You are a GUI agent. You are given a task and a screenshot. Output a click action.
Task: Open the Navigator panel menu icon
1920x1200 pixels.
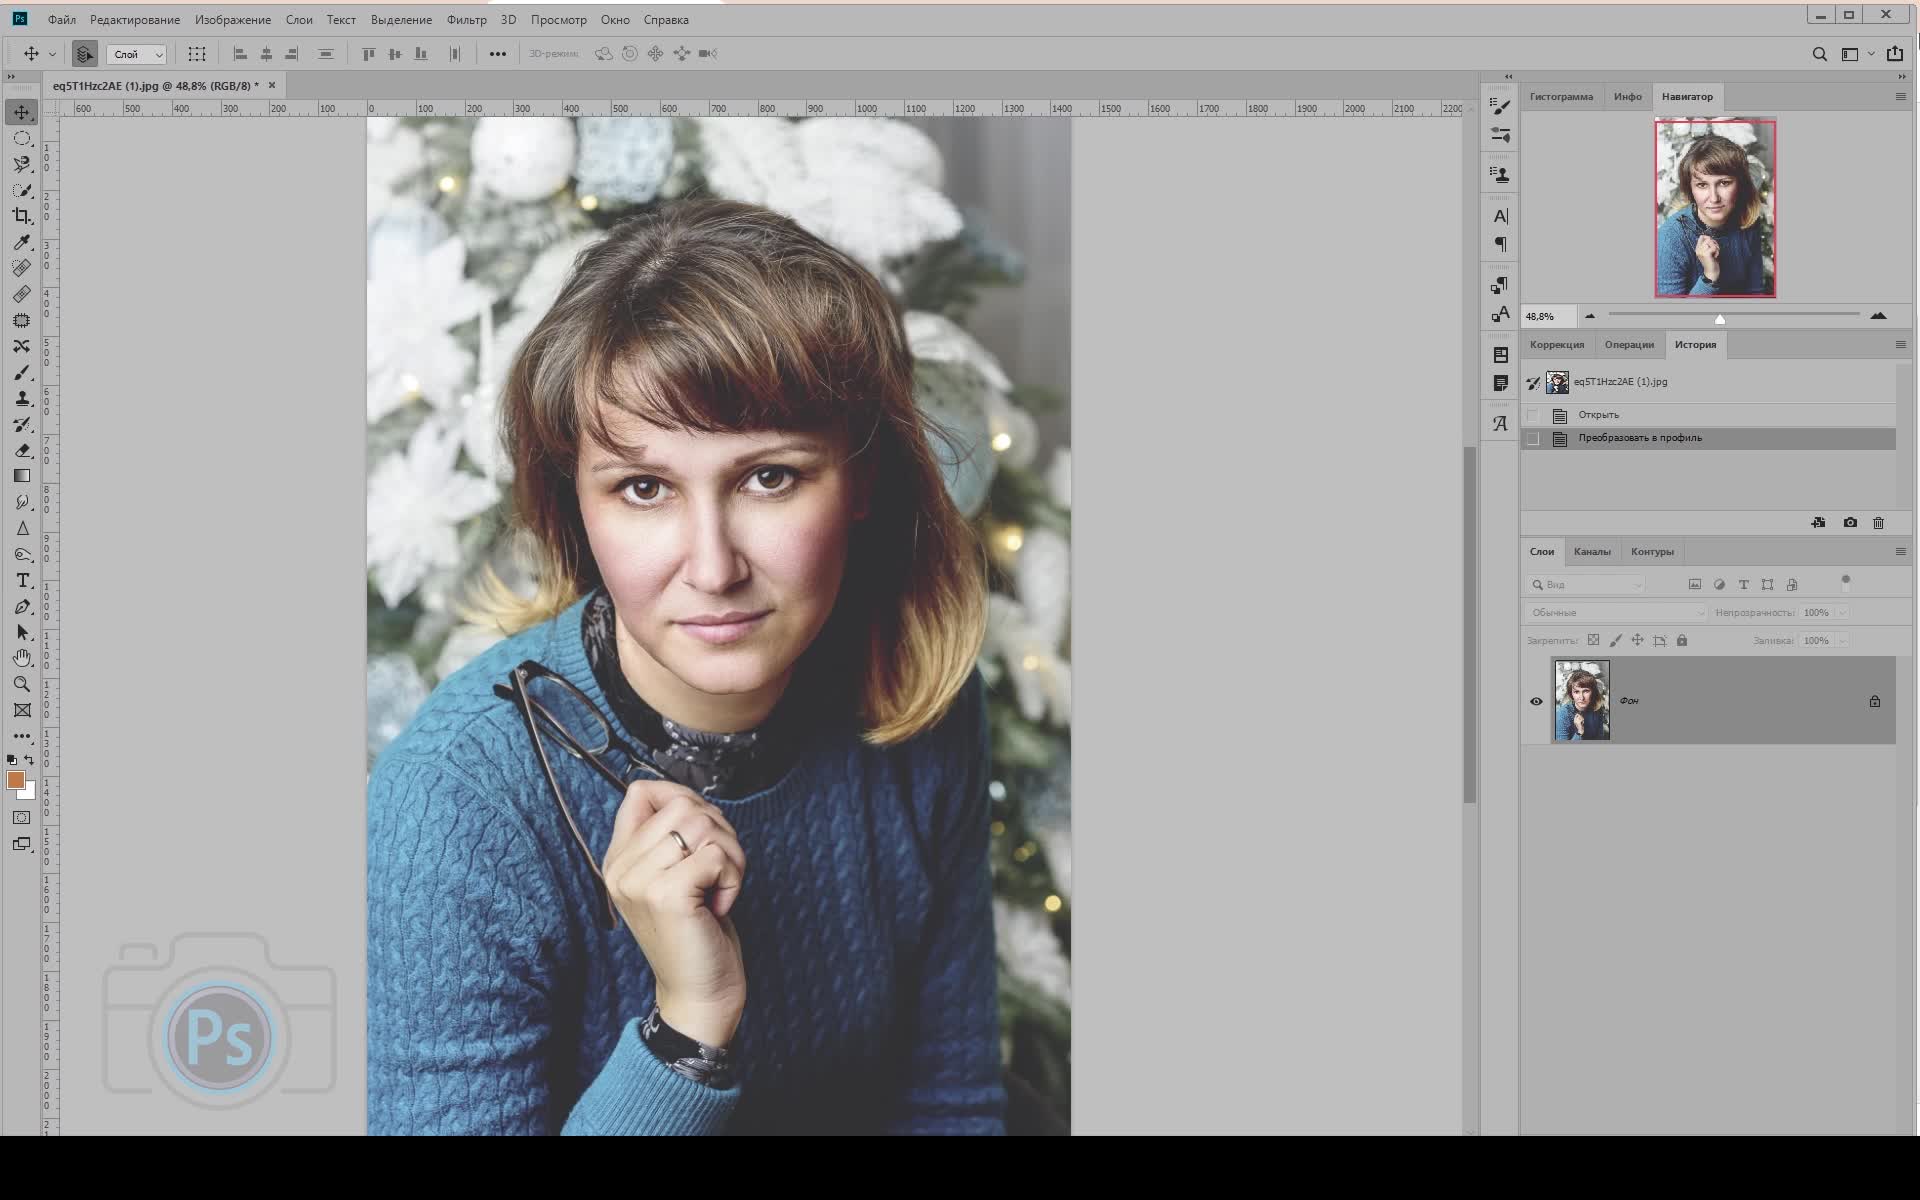point(1900,97)
